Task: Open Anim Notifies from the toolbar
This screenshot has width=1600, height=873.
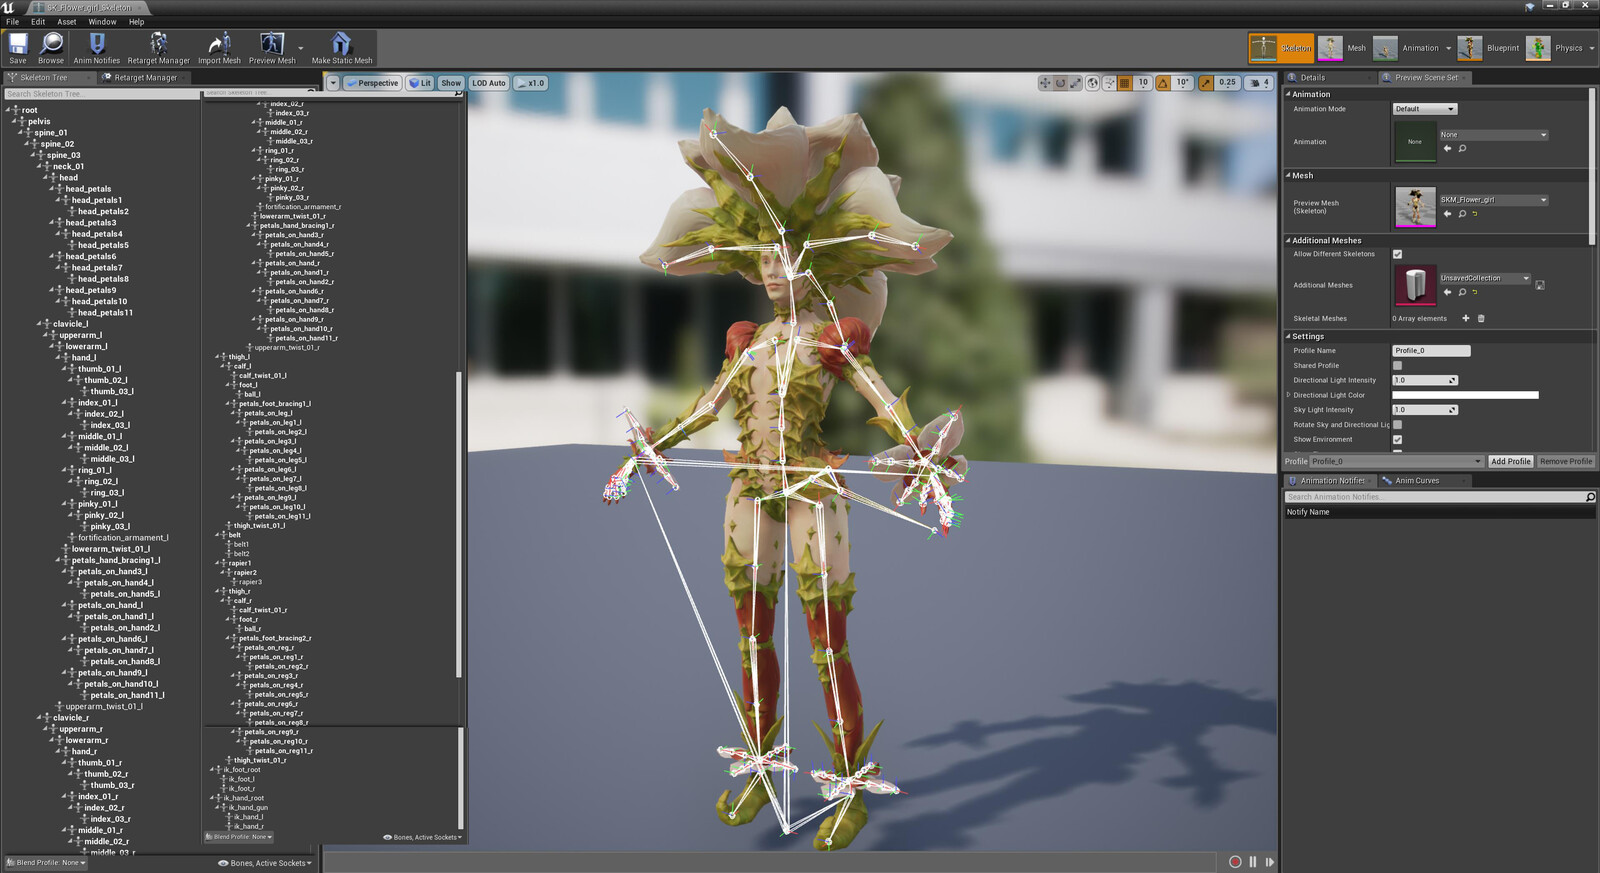Action: tap(97, 47)
